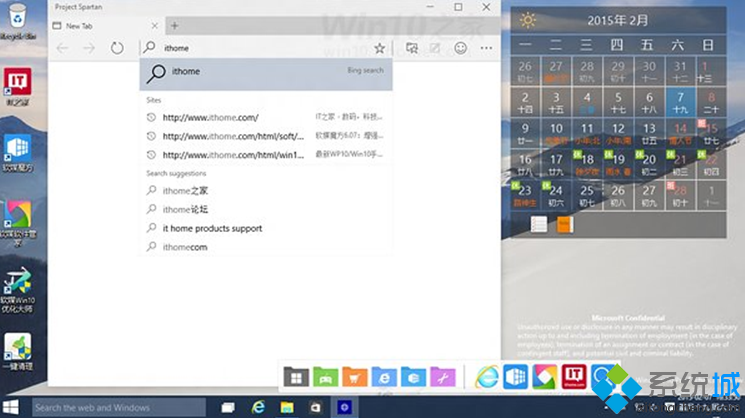Viewport: 745px width, 418px height.
Task: Click the address bar containing ithome
Action: tap(266, 48)
